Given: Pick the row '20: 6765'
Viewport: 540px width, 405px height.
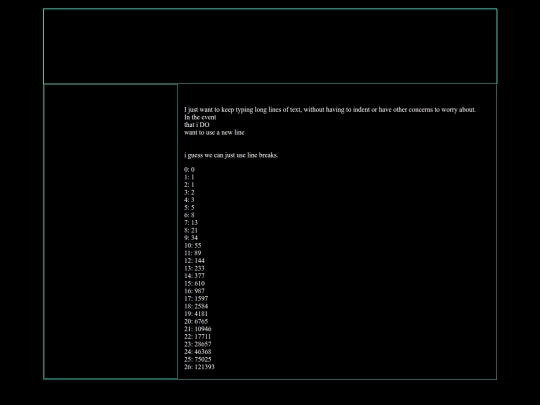Looking at the screenshot, I should tap(196, 321).
